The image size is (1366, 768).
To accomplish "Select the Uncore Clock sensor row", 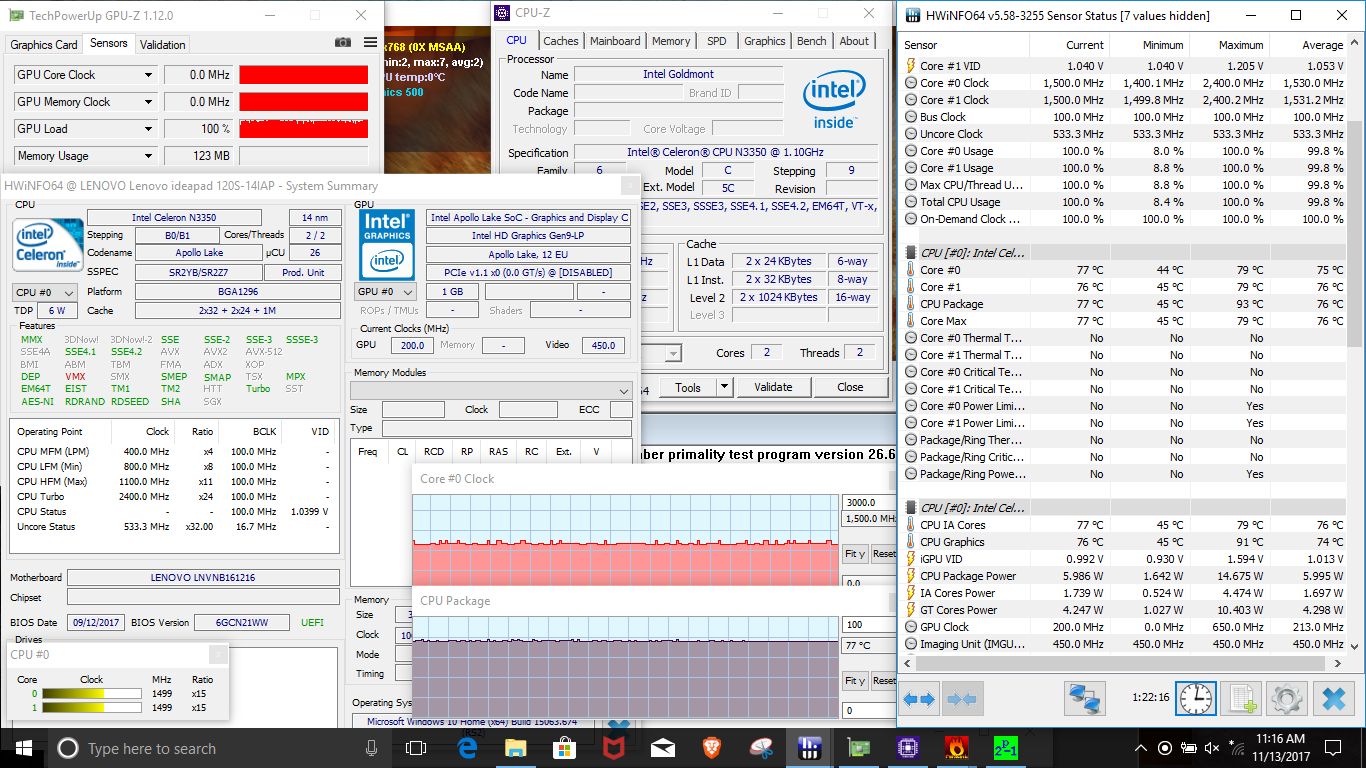I will pos(1124,134).
